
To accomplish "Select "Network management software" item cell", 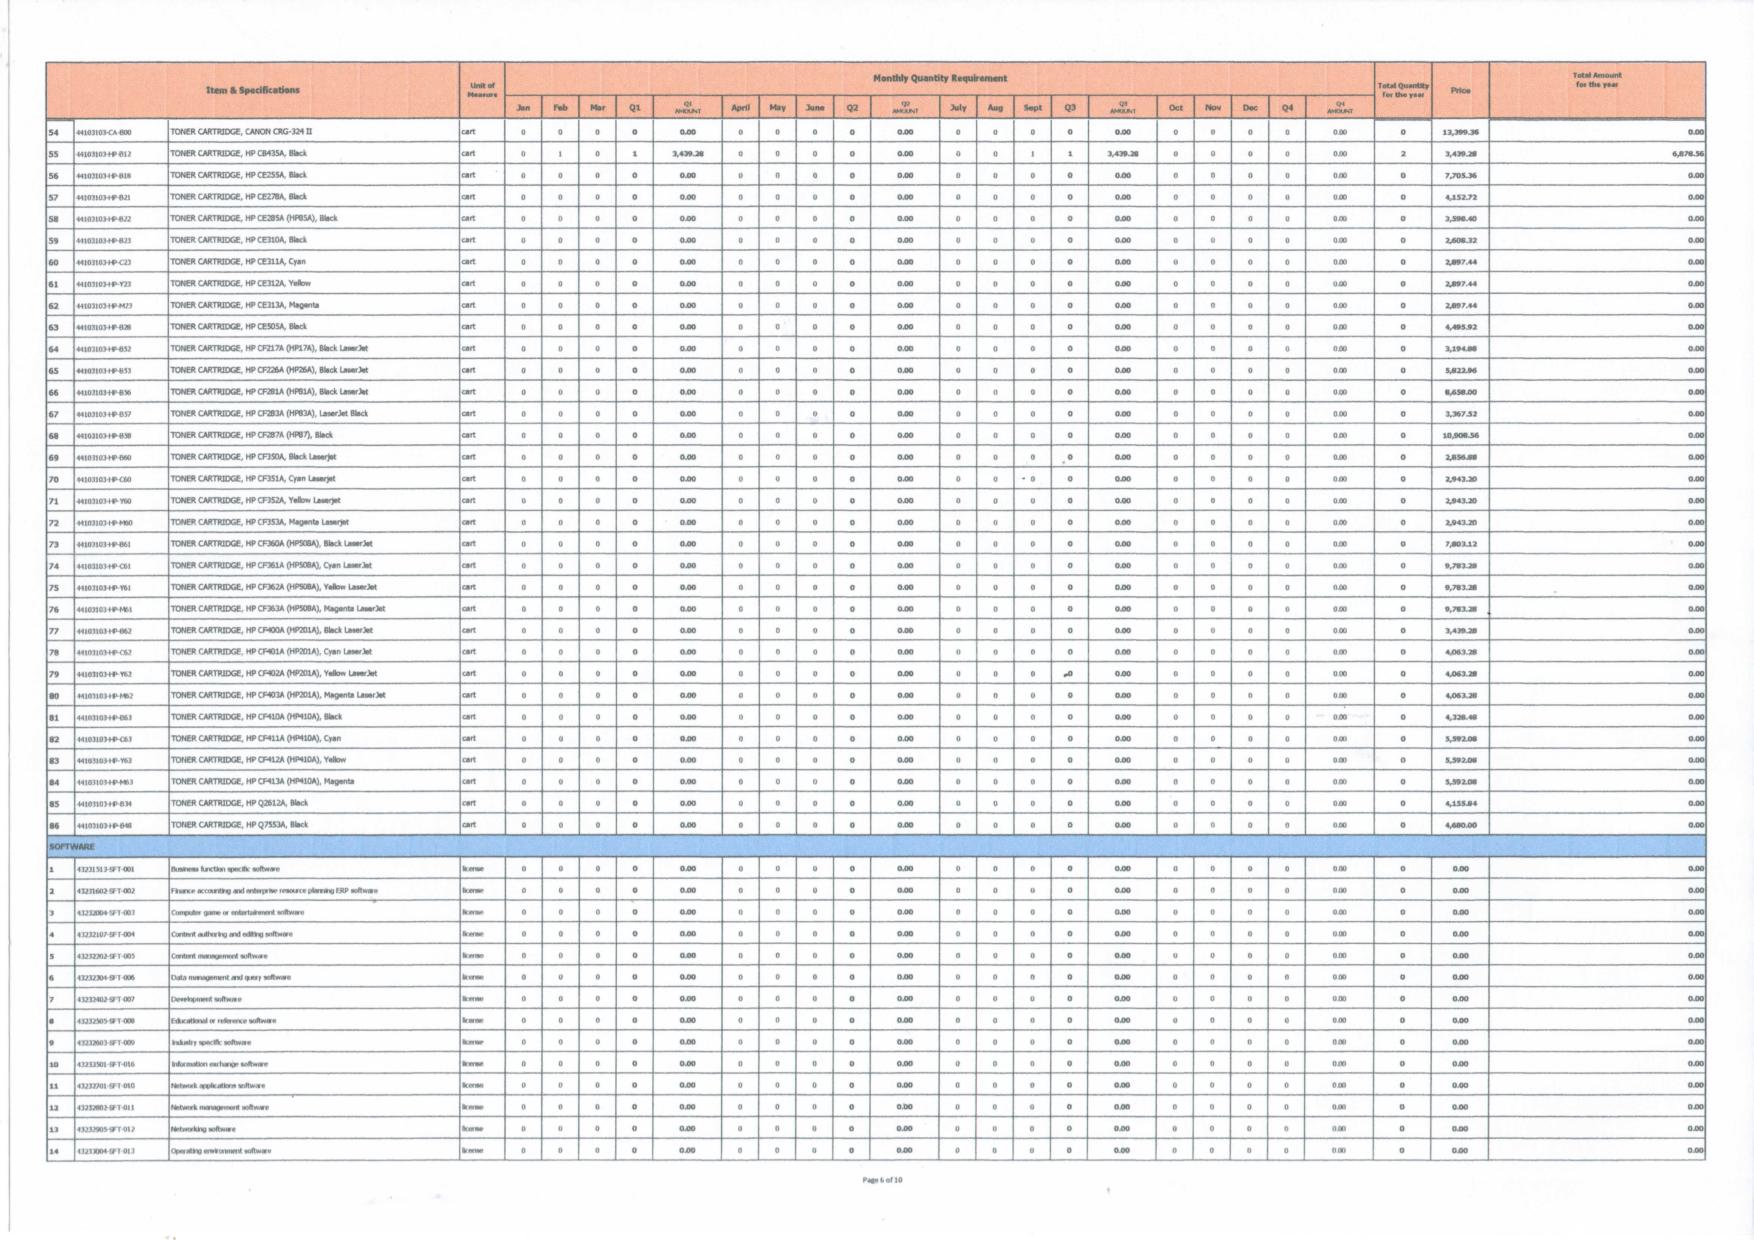I will click(x=313, y=1107).
